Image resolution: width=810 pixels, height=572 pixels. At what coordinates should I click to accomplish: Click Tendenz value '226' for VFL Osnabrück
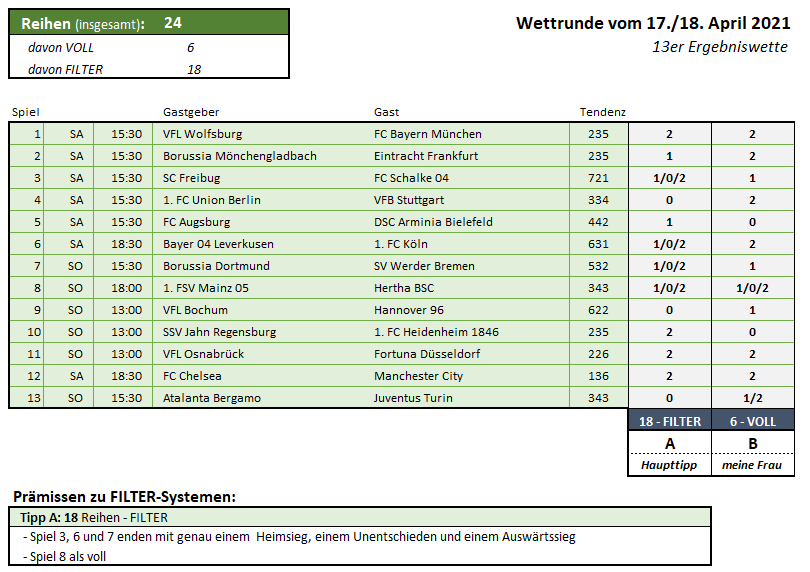[x=598, y=354]
